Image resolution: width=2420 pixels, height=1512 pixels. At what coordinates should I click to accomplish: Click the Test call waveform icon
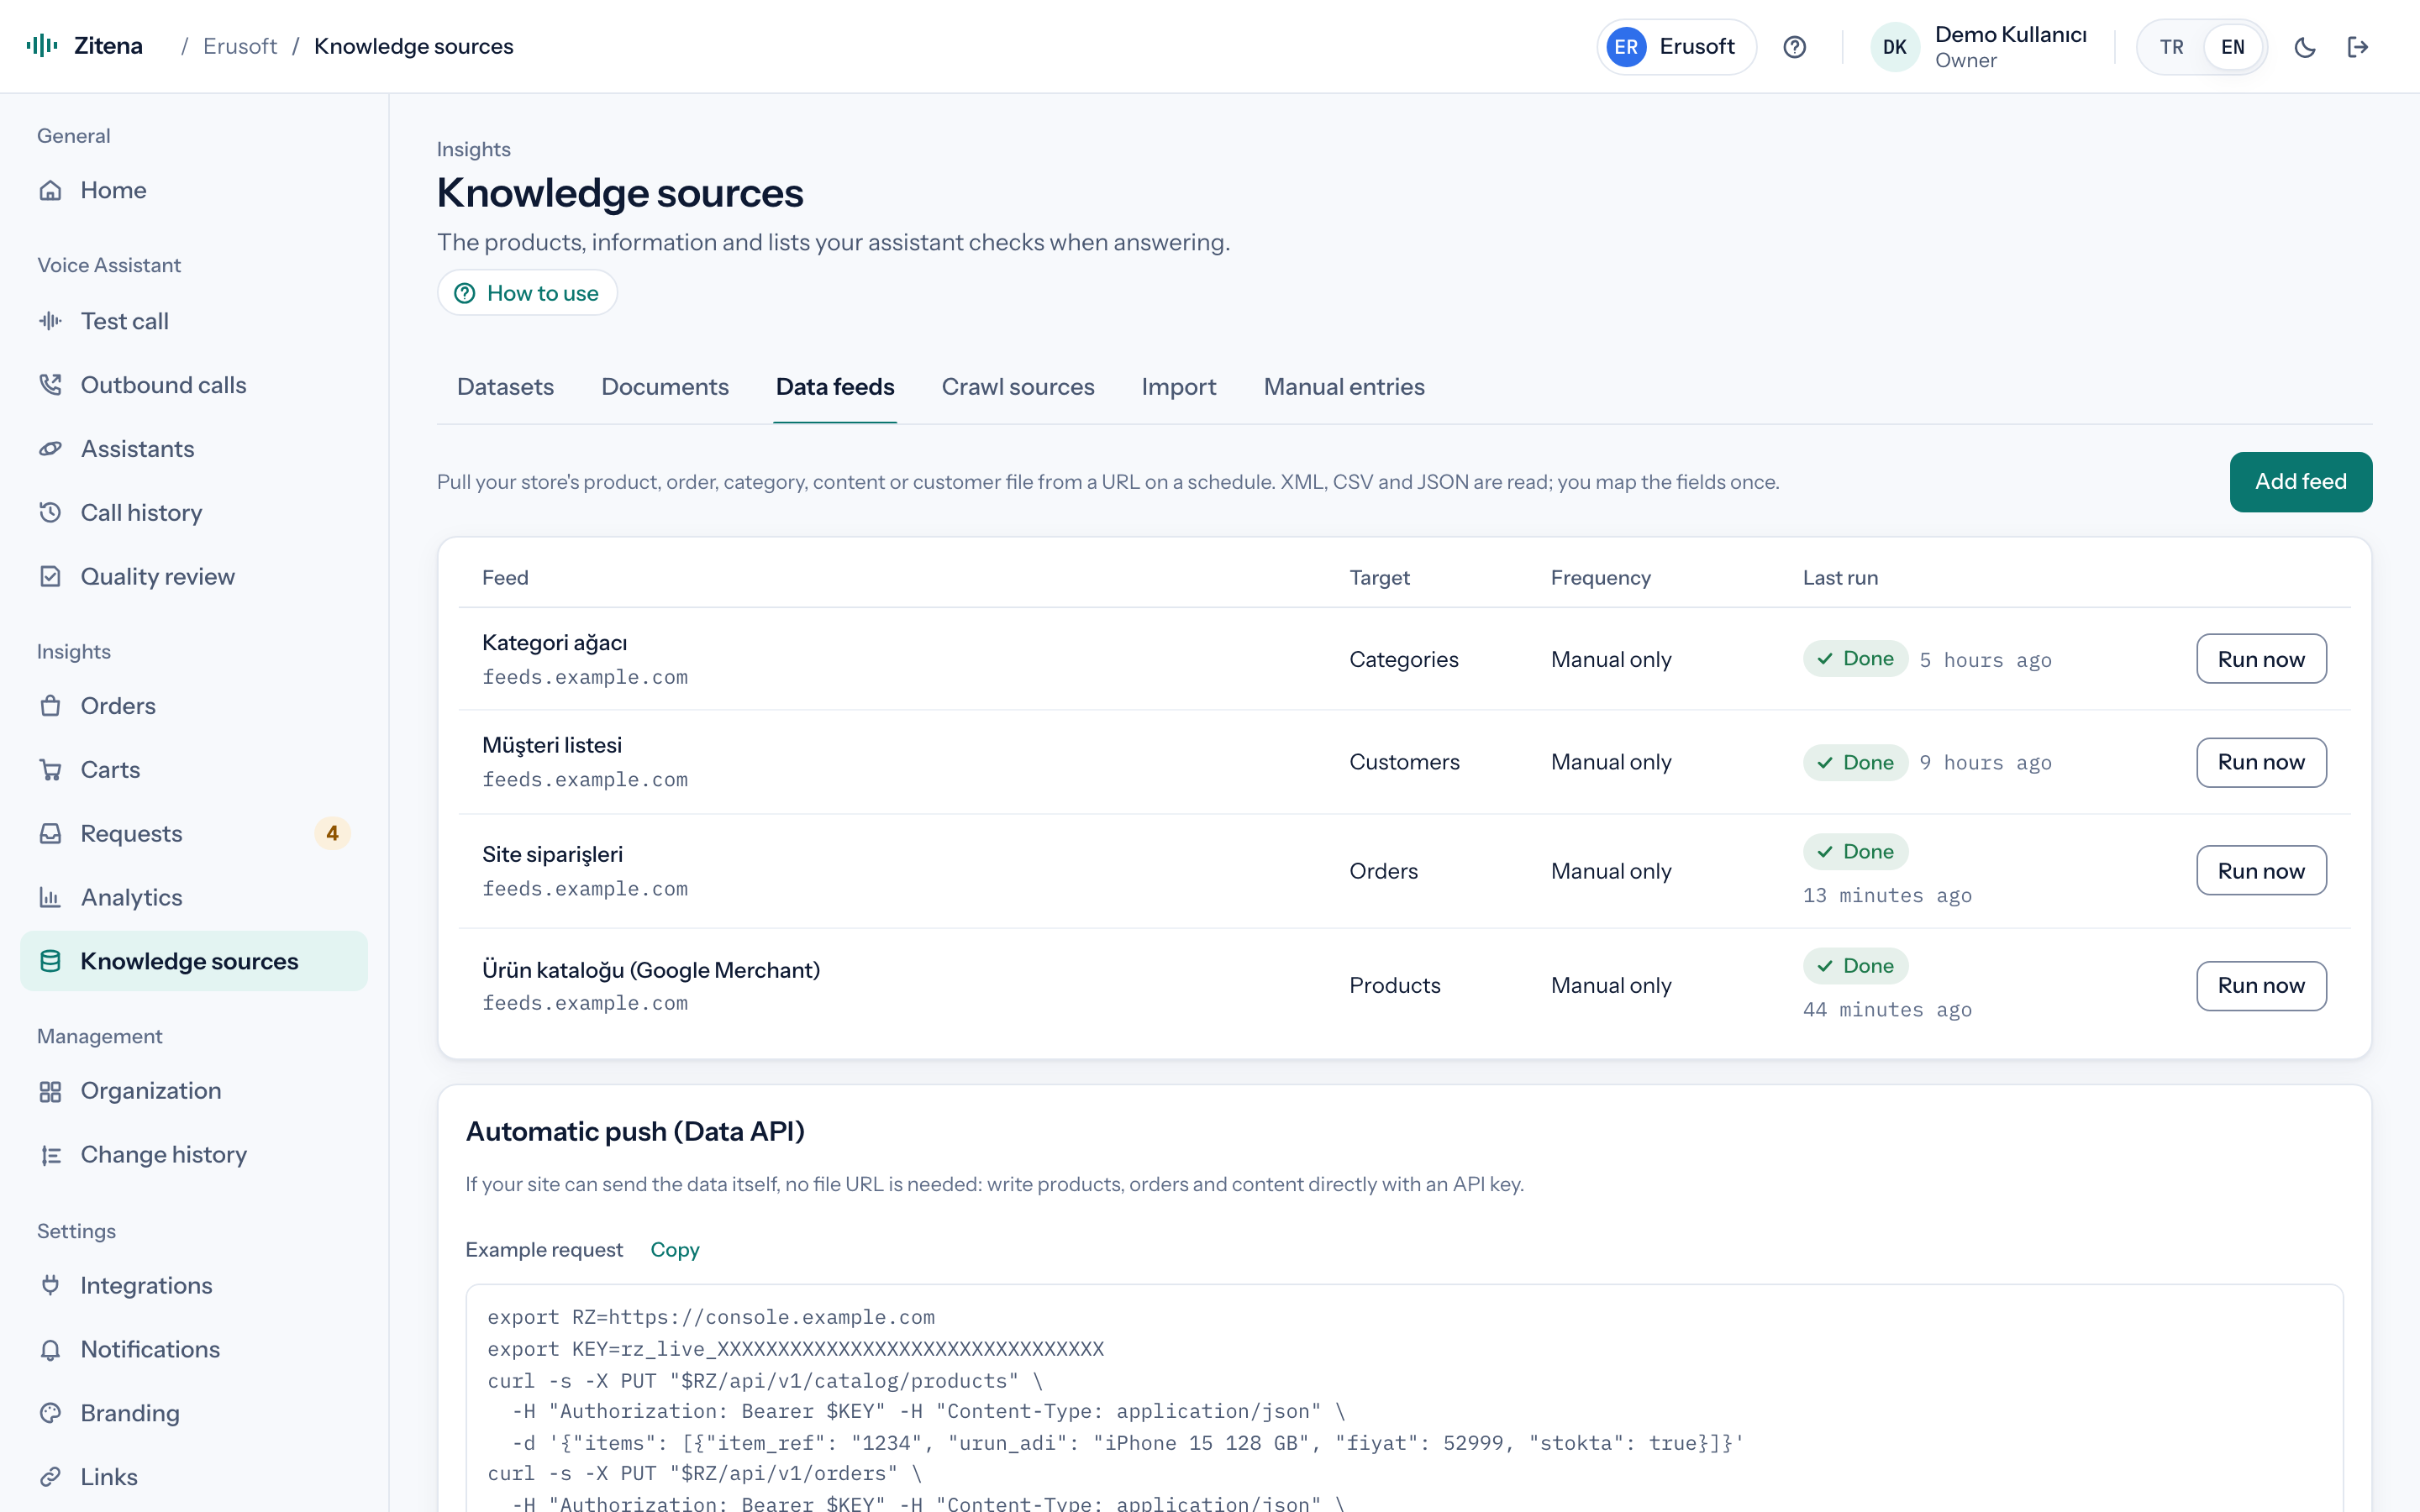coord(51,321)
